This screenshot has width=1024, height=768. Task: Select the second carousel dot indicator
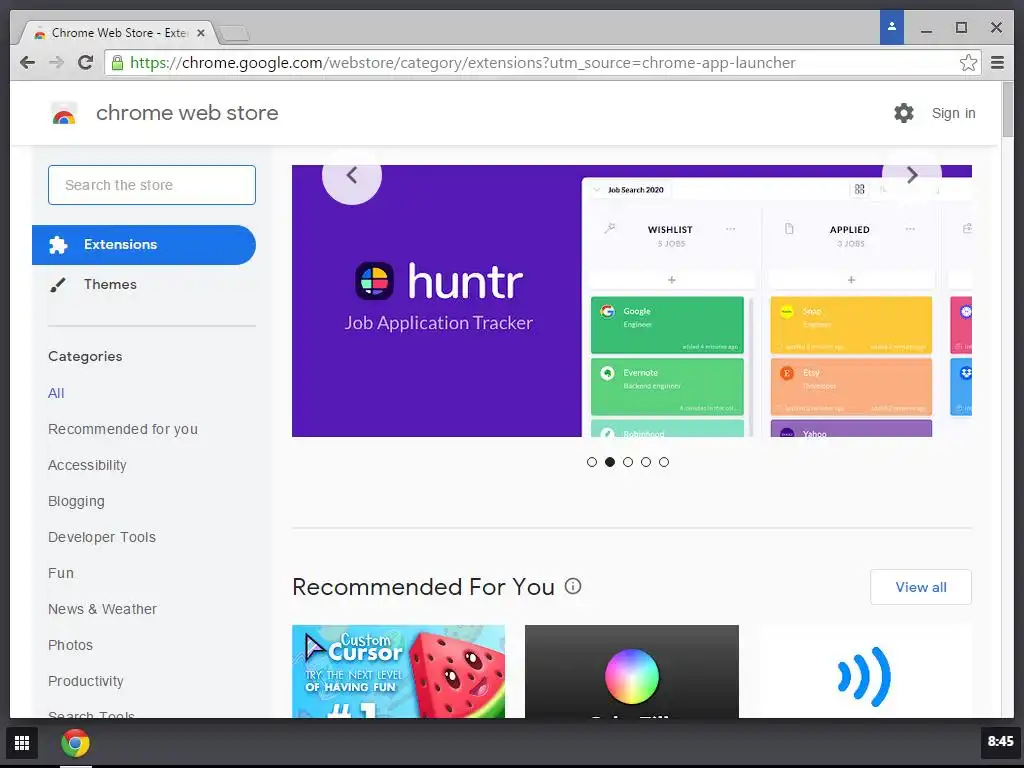pos(610,462)
